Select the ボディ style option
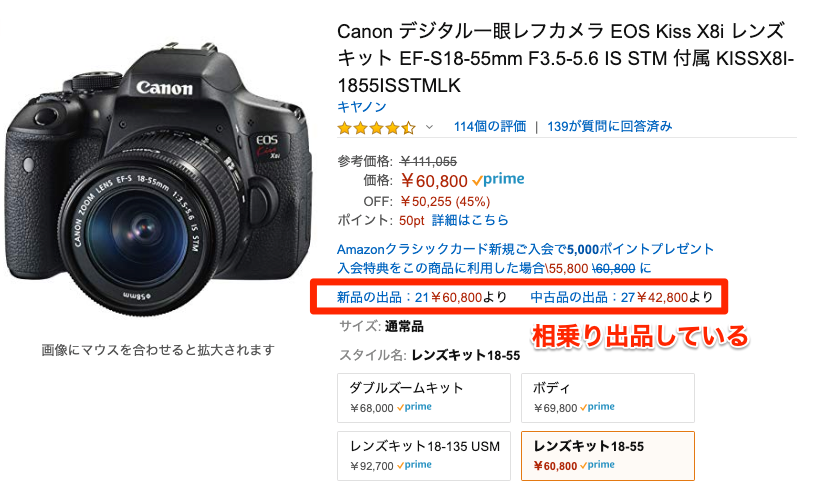819x492 pixels. (607, 398)
